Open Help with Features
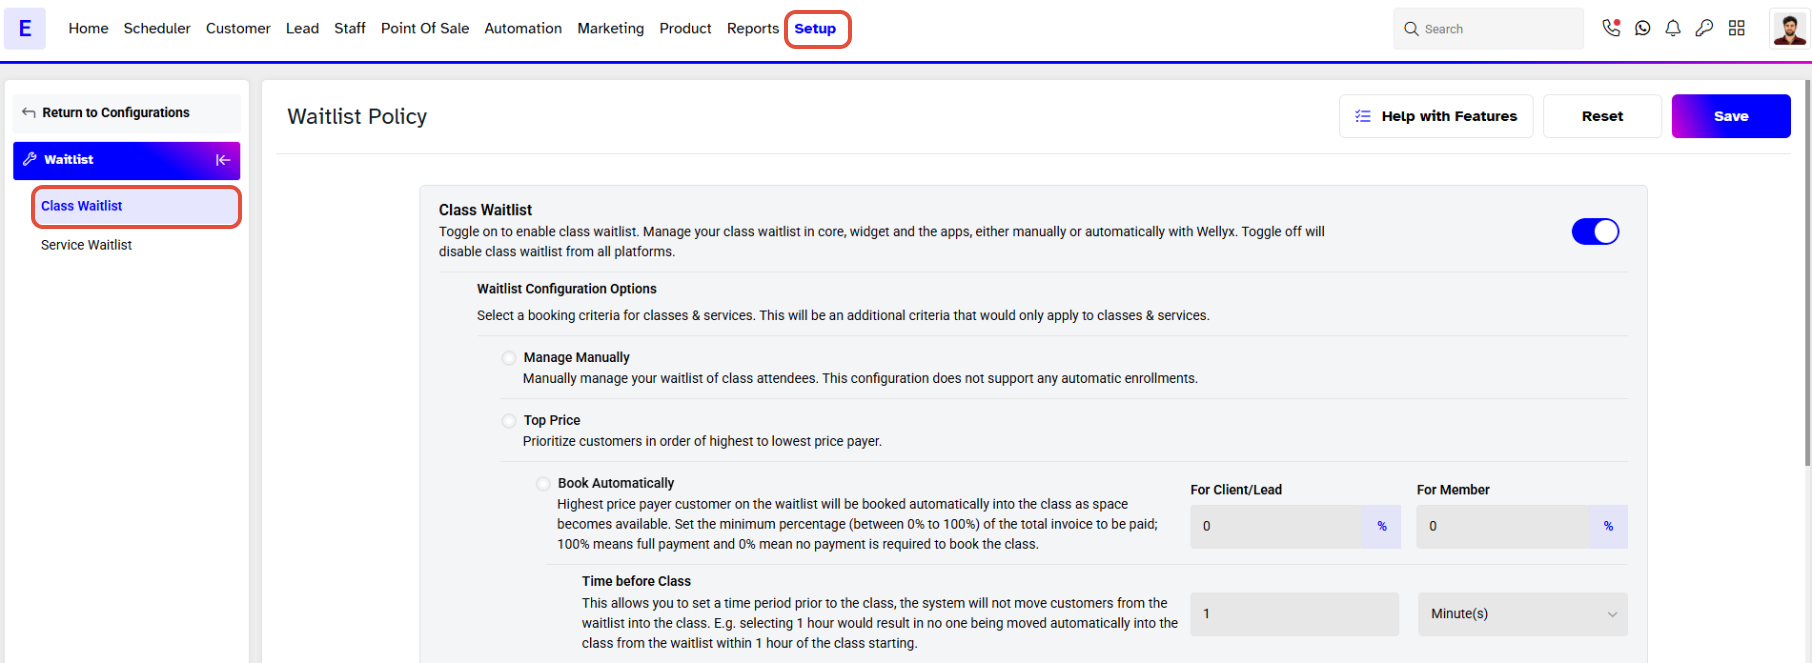Screen dimensions: 1812x663 click(1436, 116)
